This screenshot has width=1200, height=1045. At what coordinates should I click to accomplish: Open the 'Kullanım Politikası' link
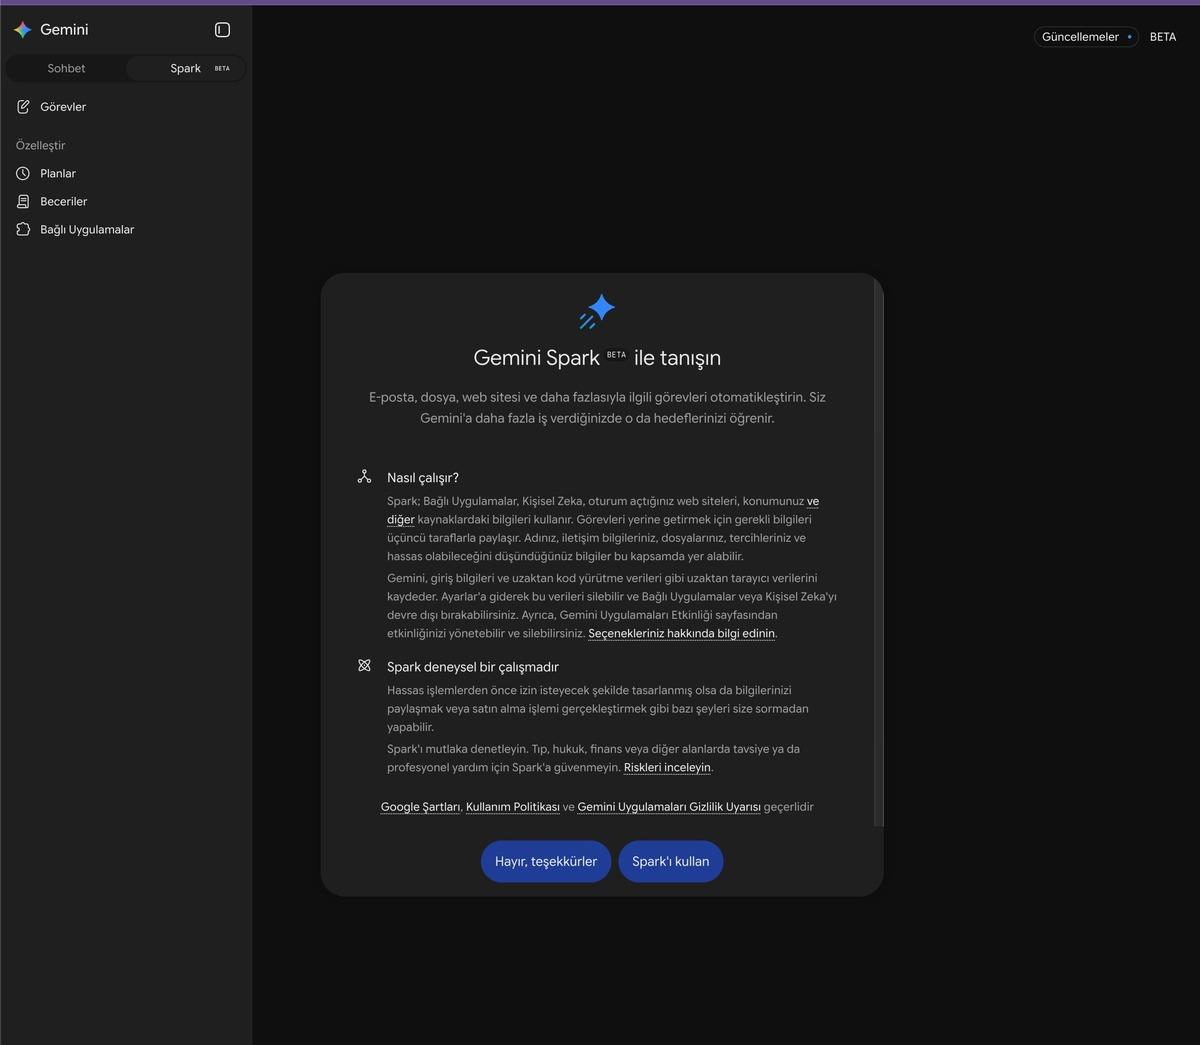pos(513,807)
